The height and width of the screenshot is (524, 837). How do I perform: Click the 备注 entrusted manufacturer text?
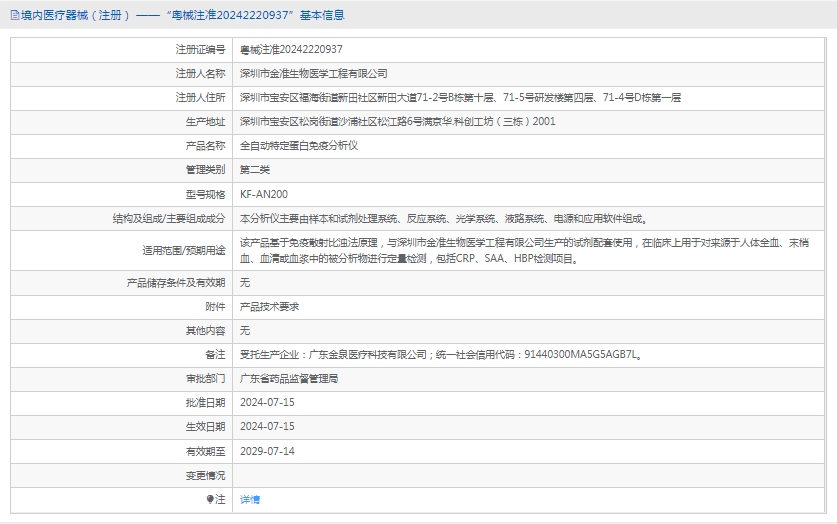[x=440, y=354]
